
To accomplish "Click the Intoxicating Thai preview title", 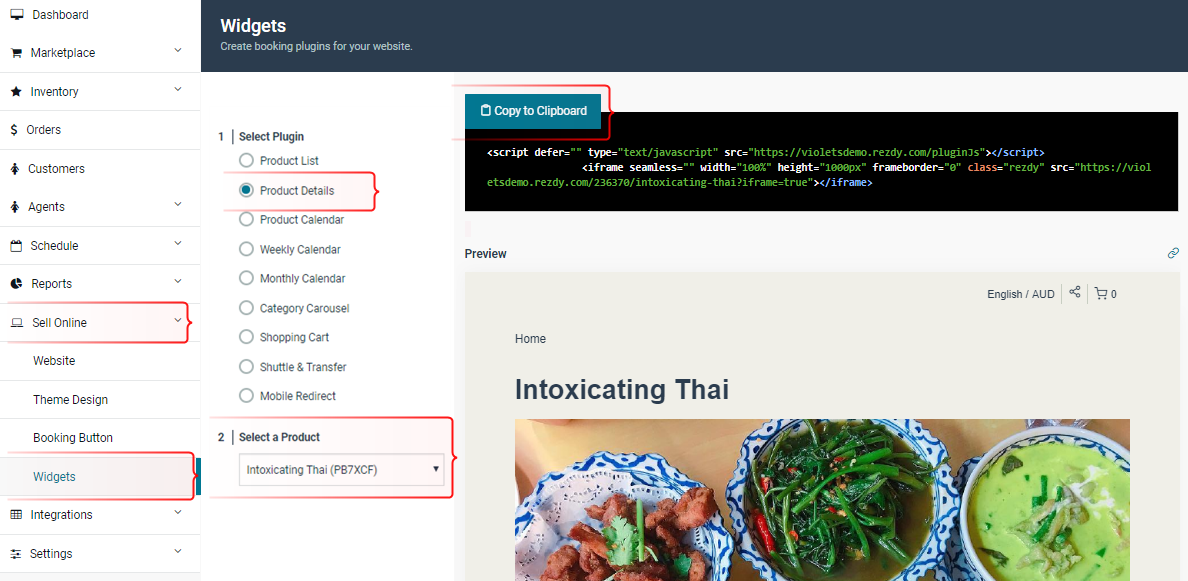I will click(622, 389).
